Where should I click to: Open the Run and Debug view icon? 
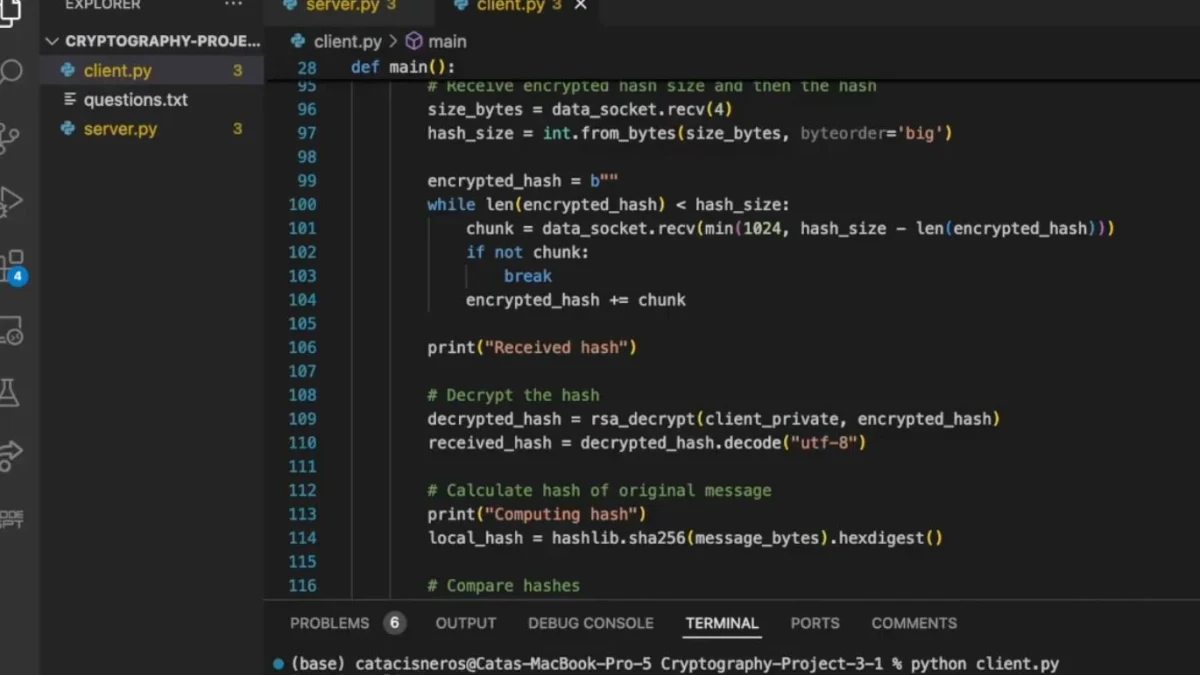(10, 202)
